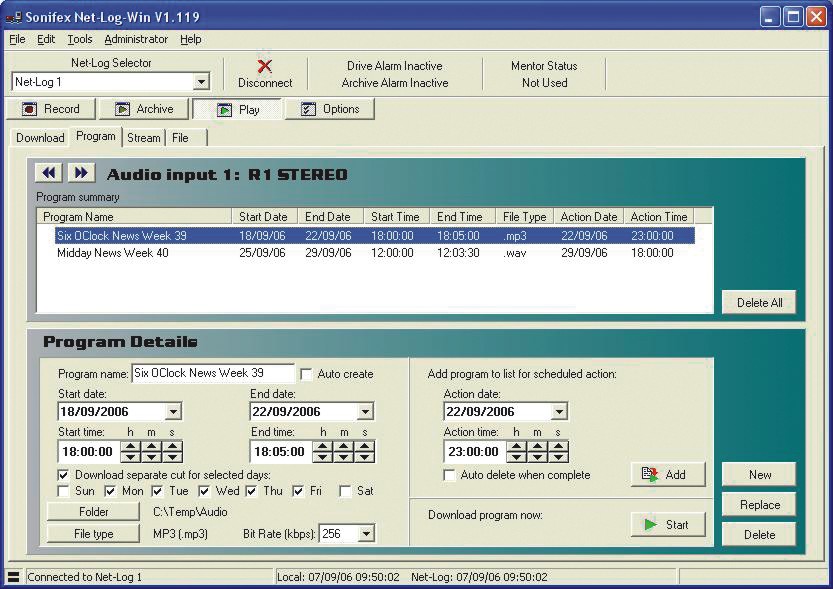Open the File menu
This screenshot has width=833, height=589.
pyautogui.click(x=17, y=39)
